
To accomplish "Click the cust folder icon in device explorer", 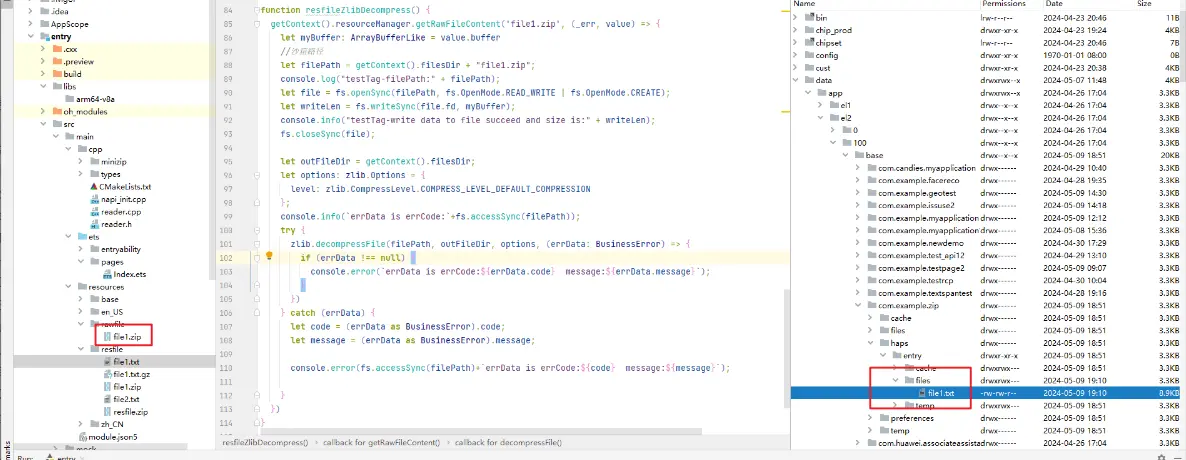I will [810, 67].
